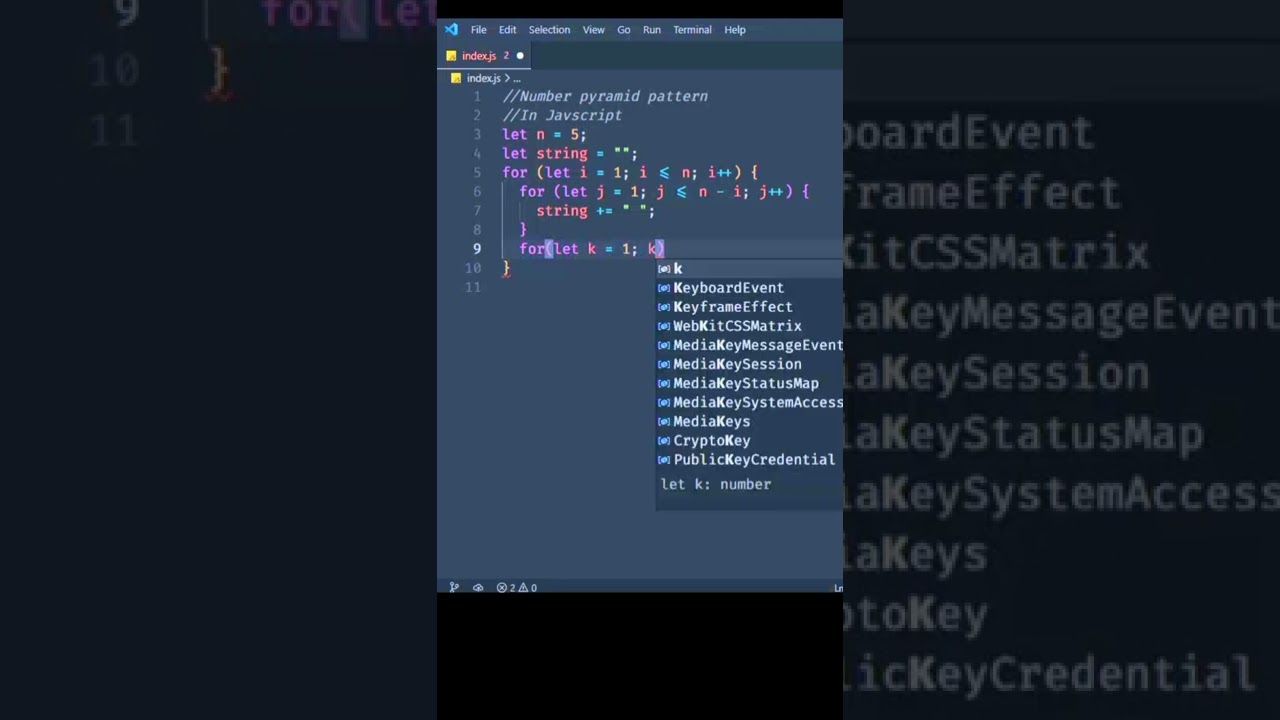1280x720 pixels.
Task: Click line number 9 in gutter
Action: pyautogui.click(x=477, y=249)
